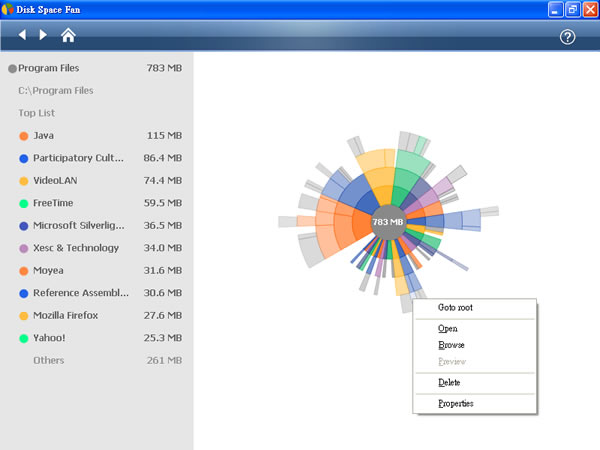Viewport: 600px width, 450px height.
Task: Select Microsoft Silverlight list entry
Action: coord(80,226)
